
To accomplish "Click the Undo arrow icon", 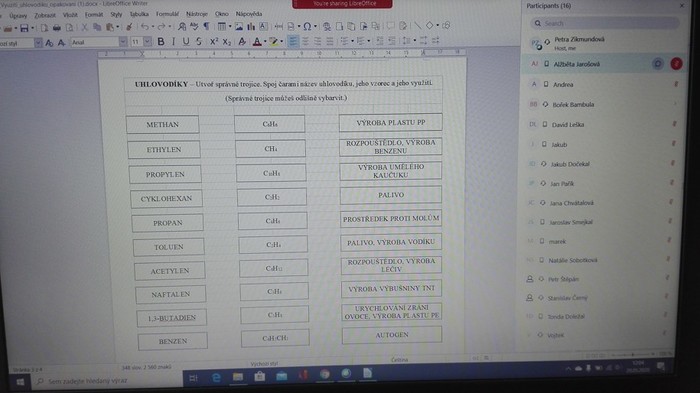I will (144, 27).
